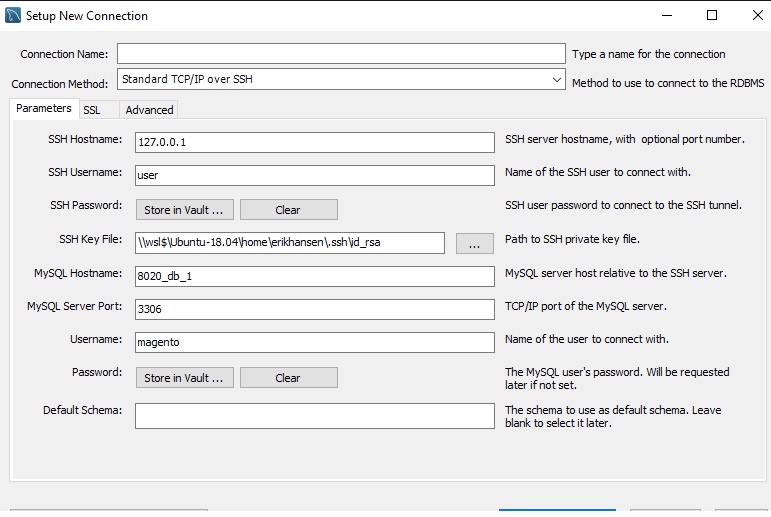
Task: Open the Connection Method dropdown
Action: click(x=341, y=79)
